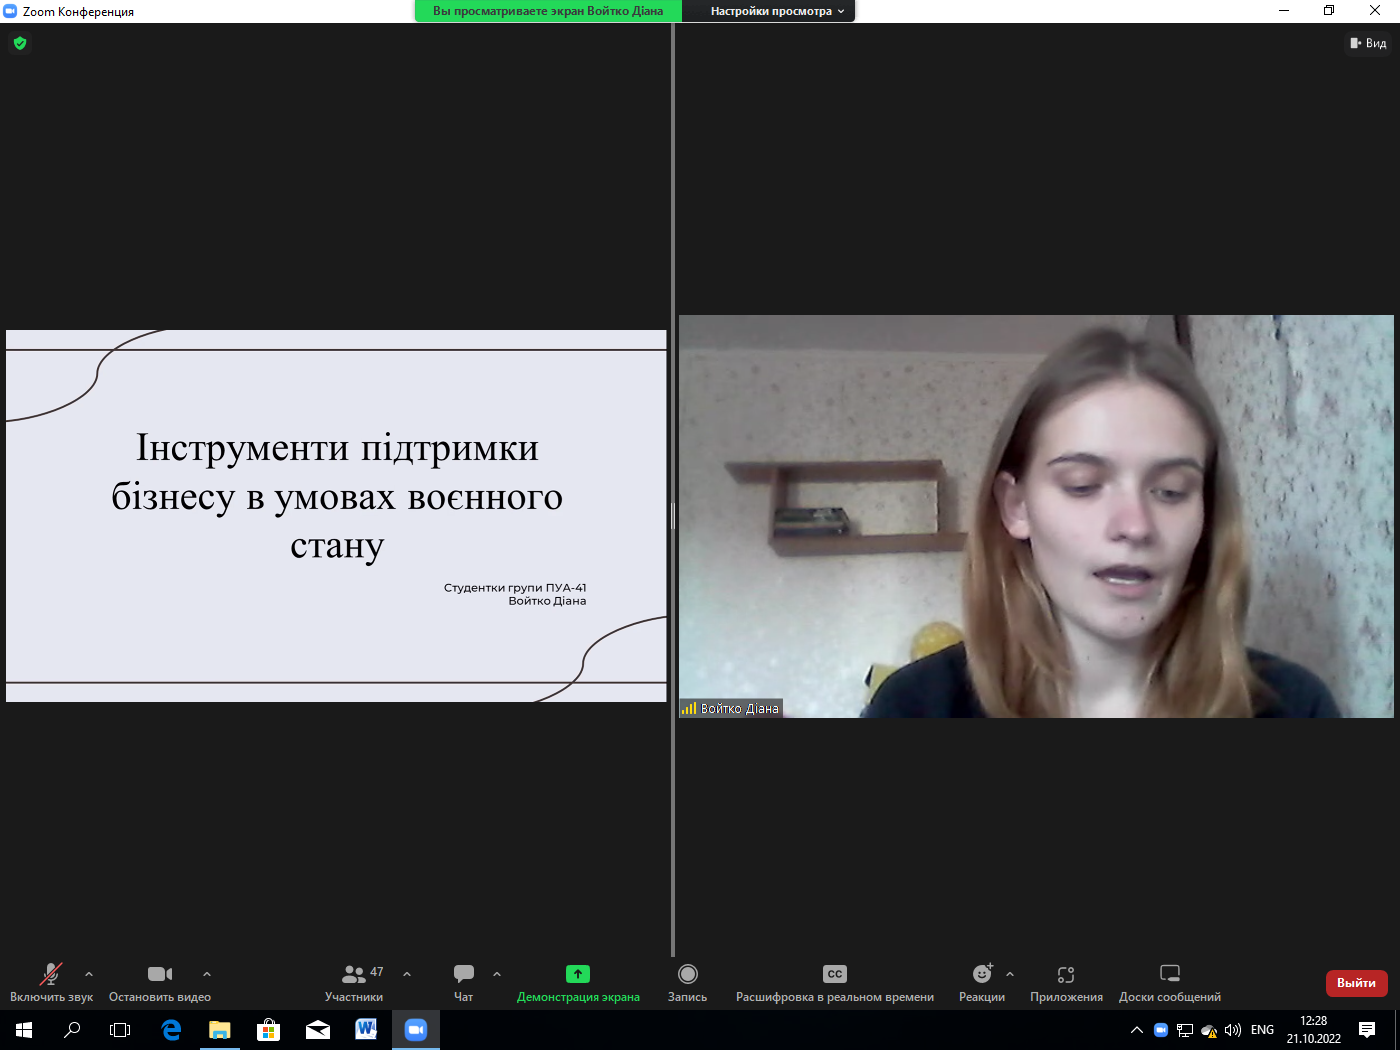The width and height of the screenshot is (1400, 1050).
Task: Leave the meeting with Выйти
Action: tap(1357, 983)
